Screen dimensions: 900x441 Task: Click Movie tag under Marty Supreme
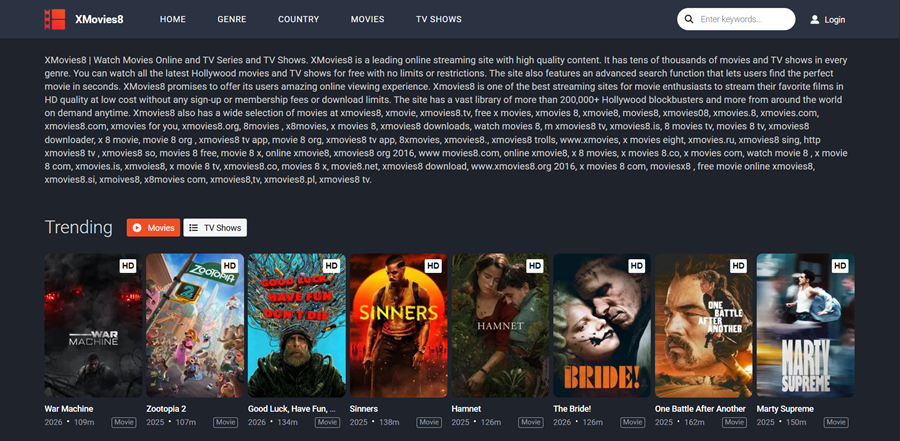coord(836,423)
